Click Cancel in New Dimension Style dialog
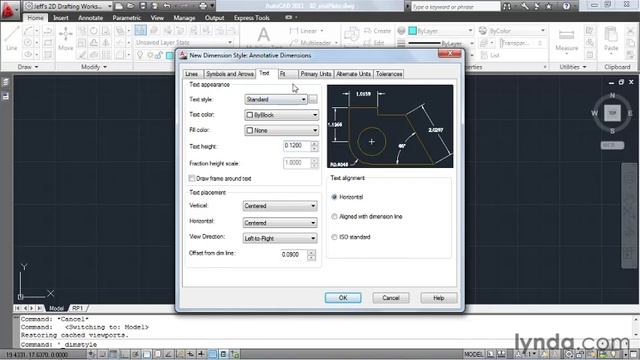This screenshot has height=360, width=640. [391, 298]
